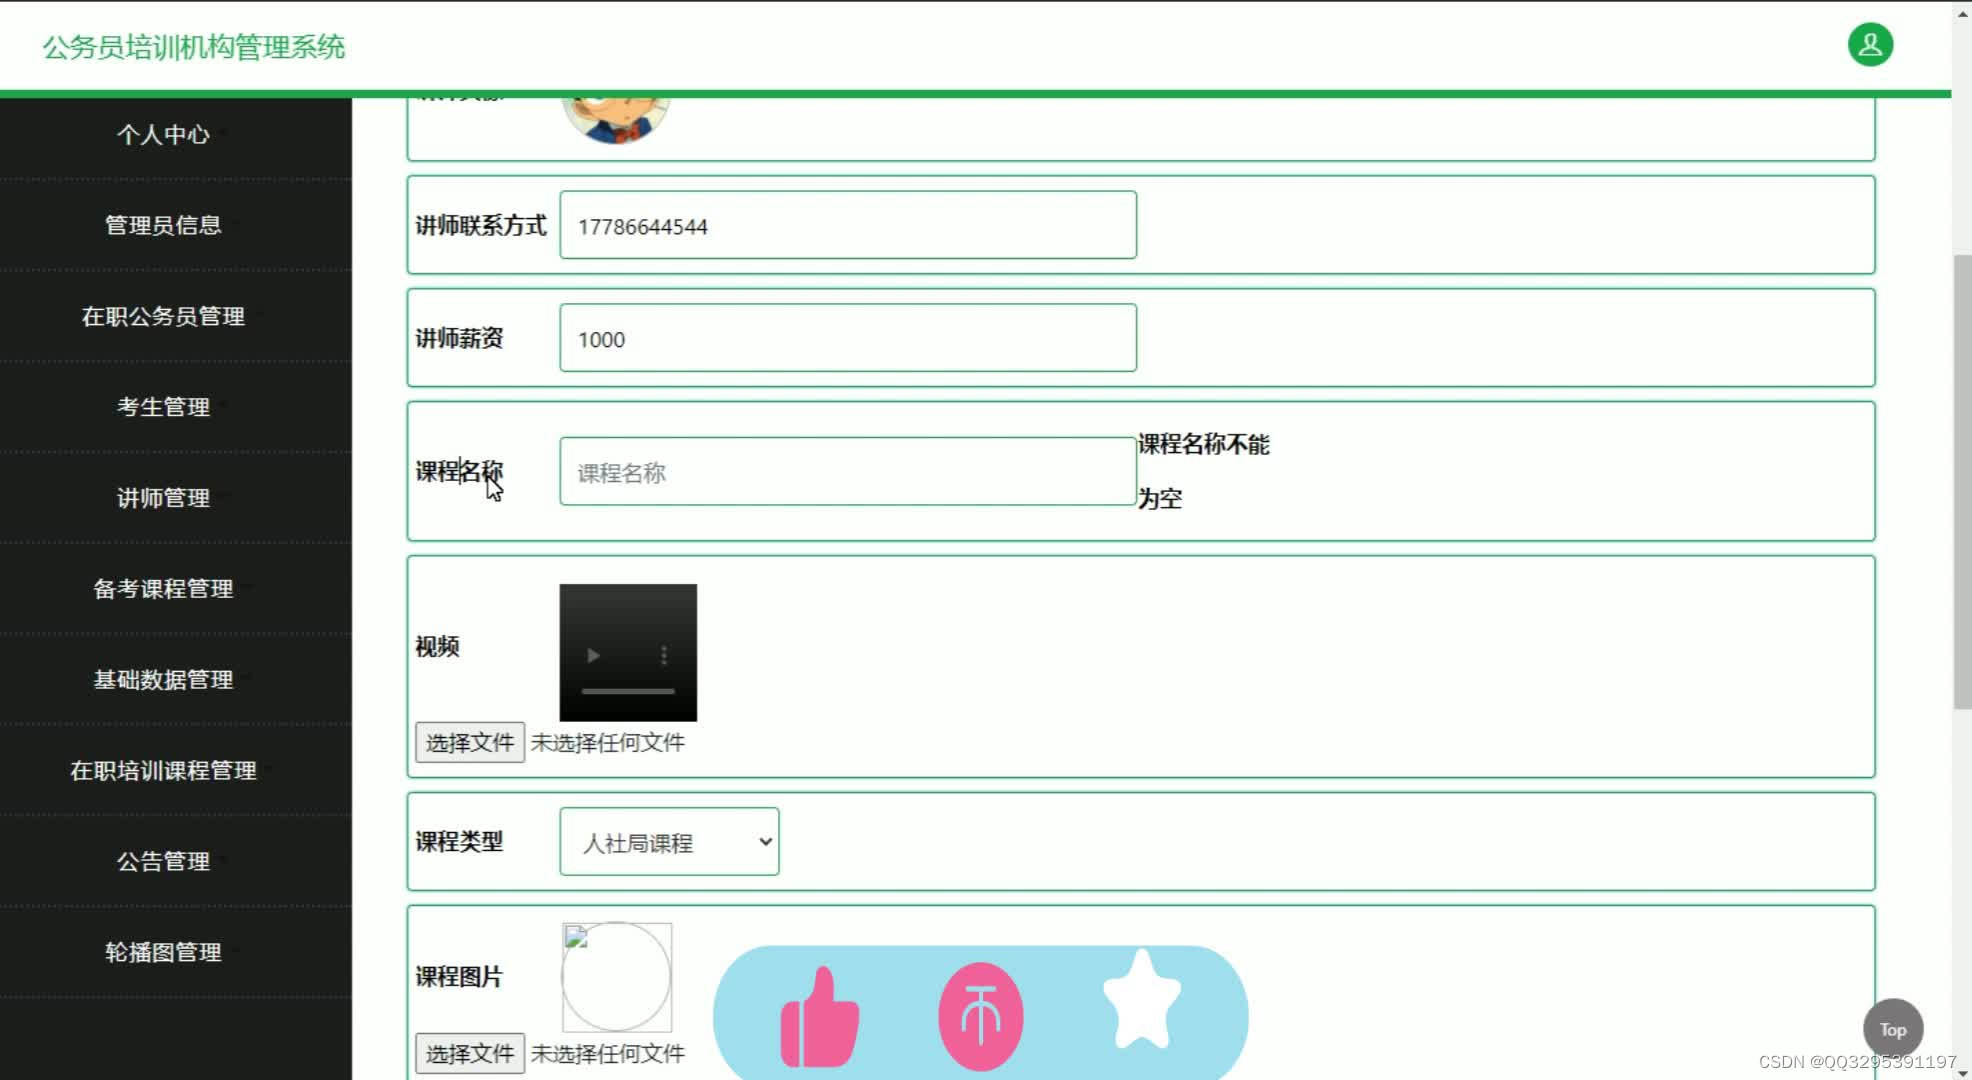Click the 考生管理 sidebar icon
The image size is (1972, 1080).
(x=162, y=407)
